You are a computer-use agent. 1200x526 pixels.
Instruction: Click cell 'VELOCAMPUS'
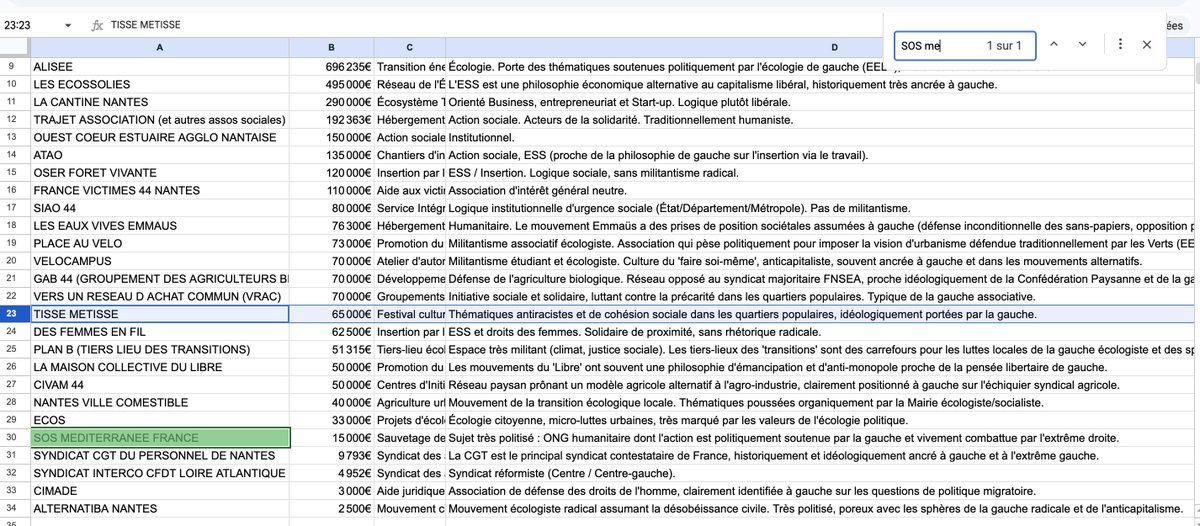[160, 261]
